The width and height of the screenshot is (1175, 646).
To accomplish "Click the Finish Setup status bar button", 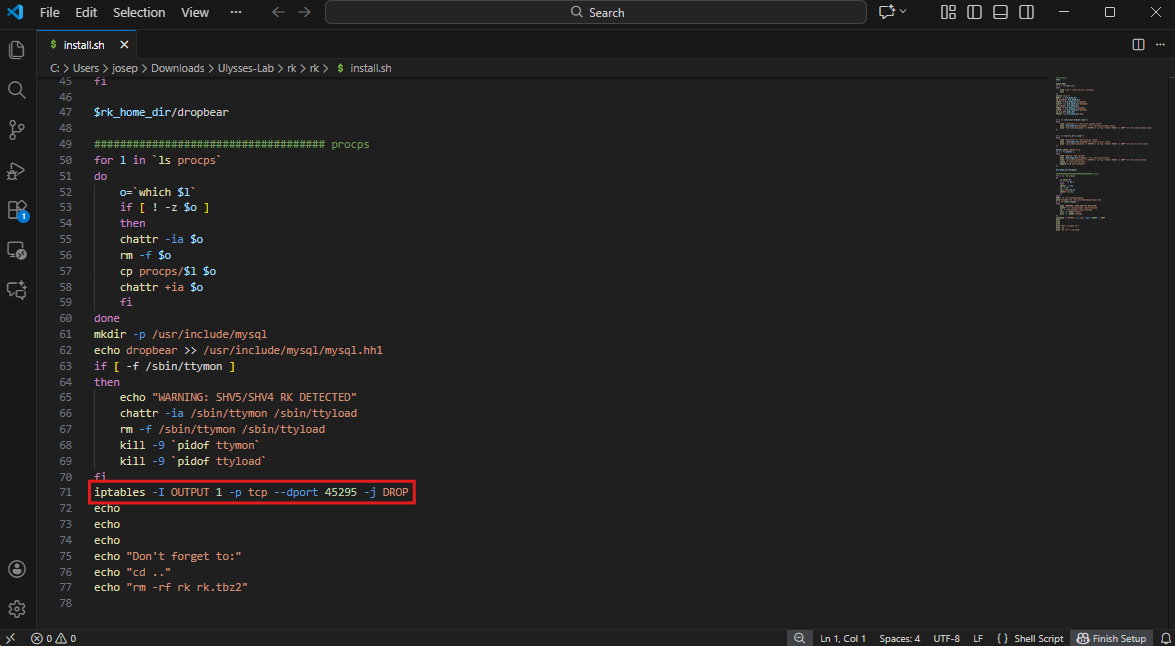I will coord(1111,638).
